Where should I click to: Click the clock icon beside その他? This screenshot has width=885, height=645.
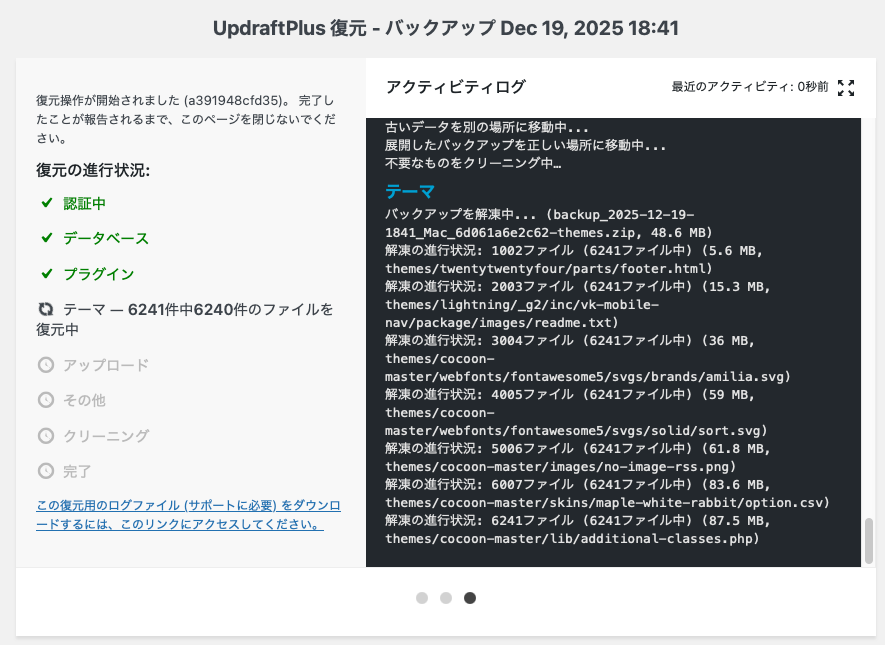pos(46,400)
